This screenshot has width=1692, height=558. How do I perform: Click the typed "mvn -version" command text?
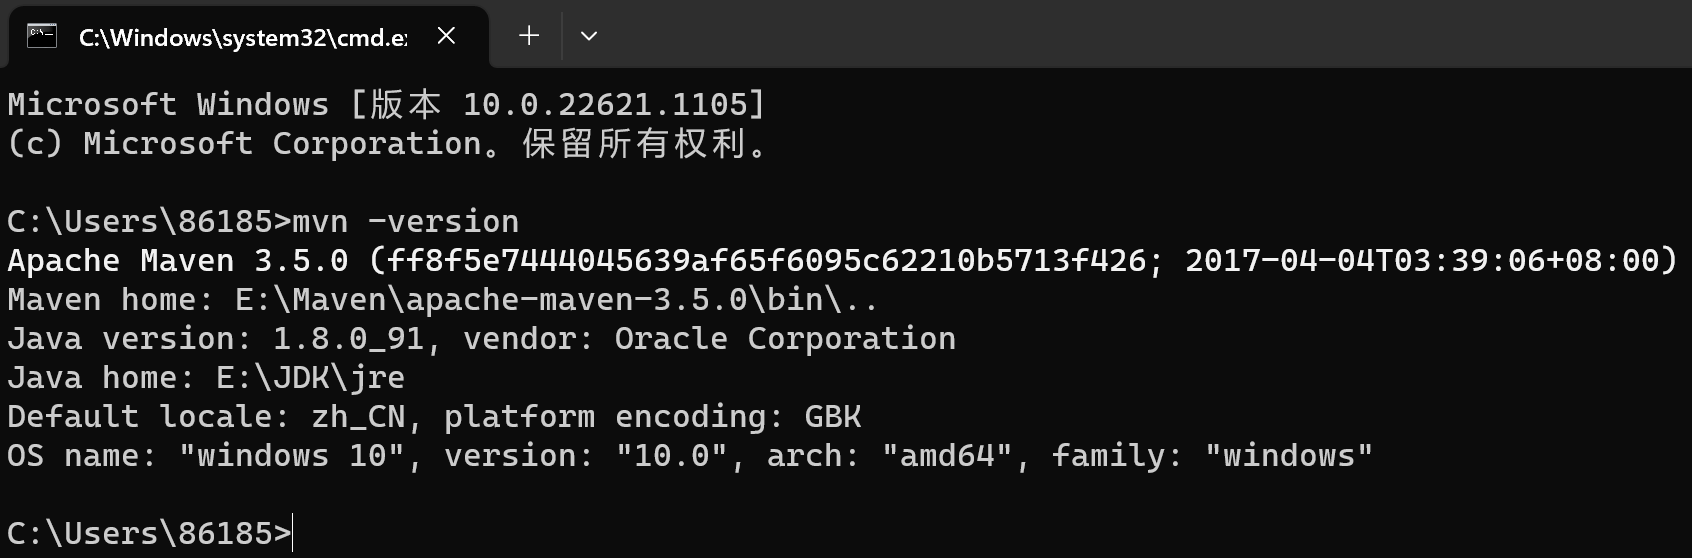click(x=406, y=222)
